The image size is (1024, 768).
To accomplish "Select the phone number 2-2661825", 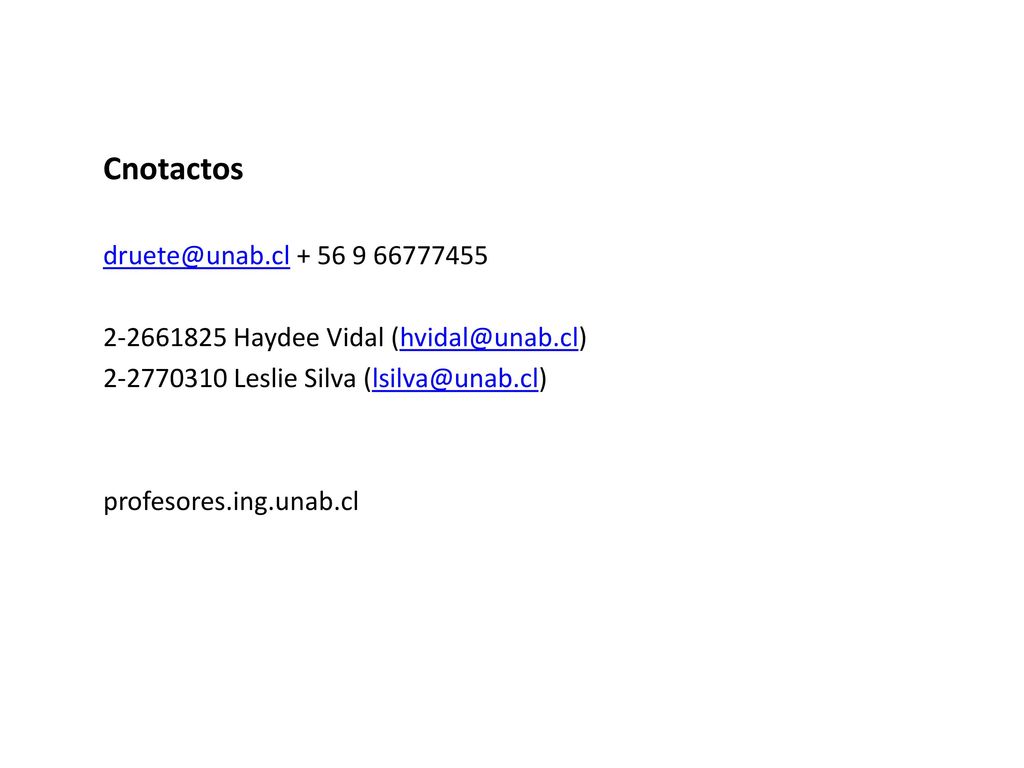I will 165,338.
